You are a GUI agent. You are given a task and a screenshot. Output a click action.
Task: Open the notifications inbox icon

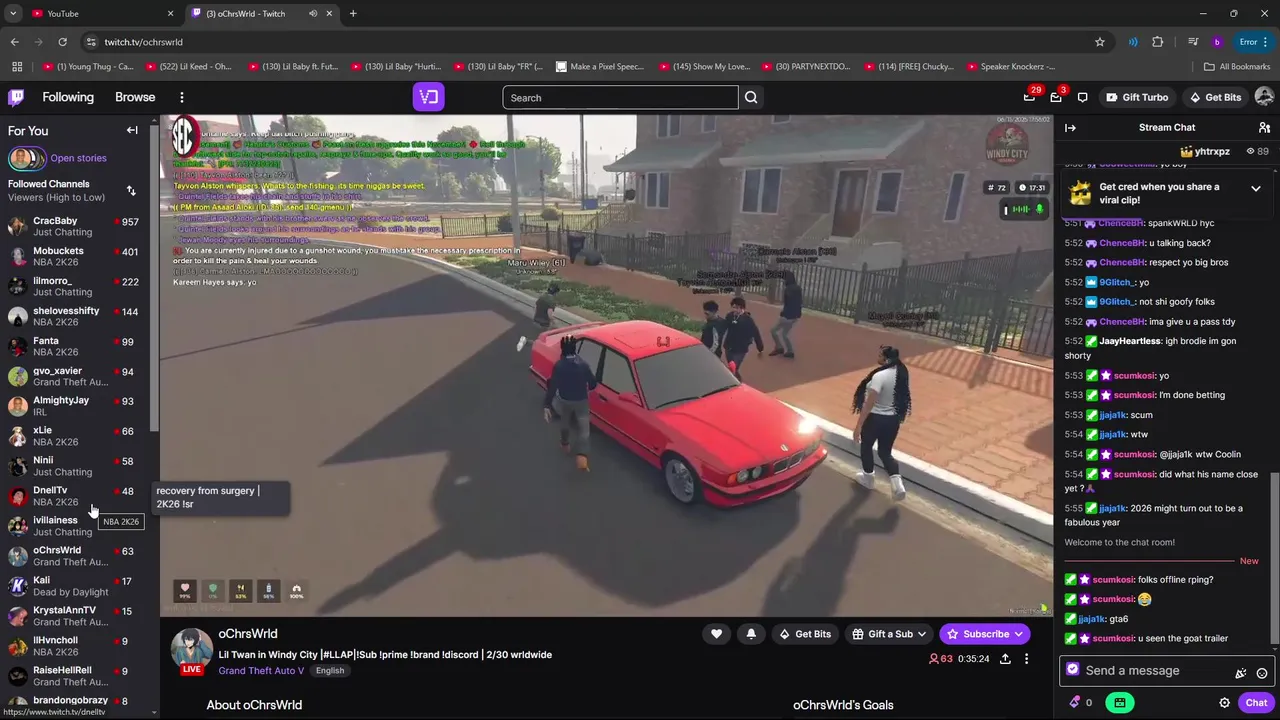pos(1056,97)
